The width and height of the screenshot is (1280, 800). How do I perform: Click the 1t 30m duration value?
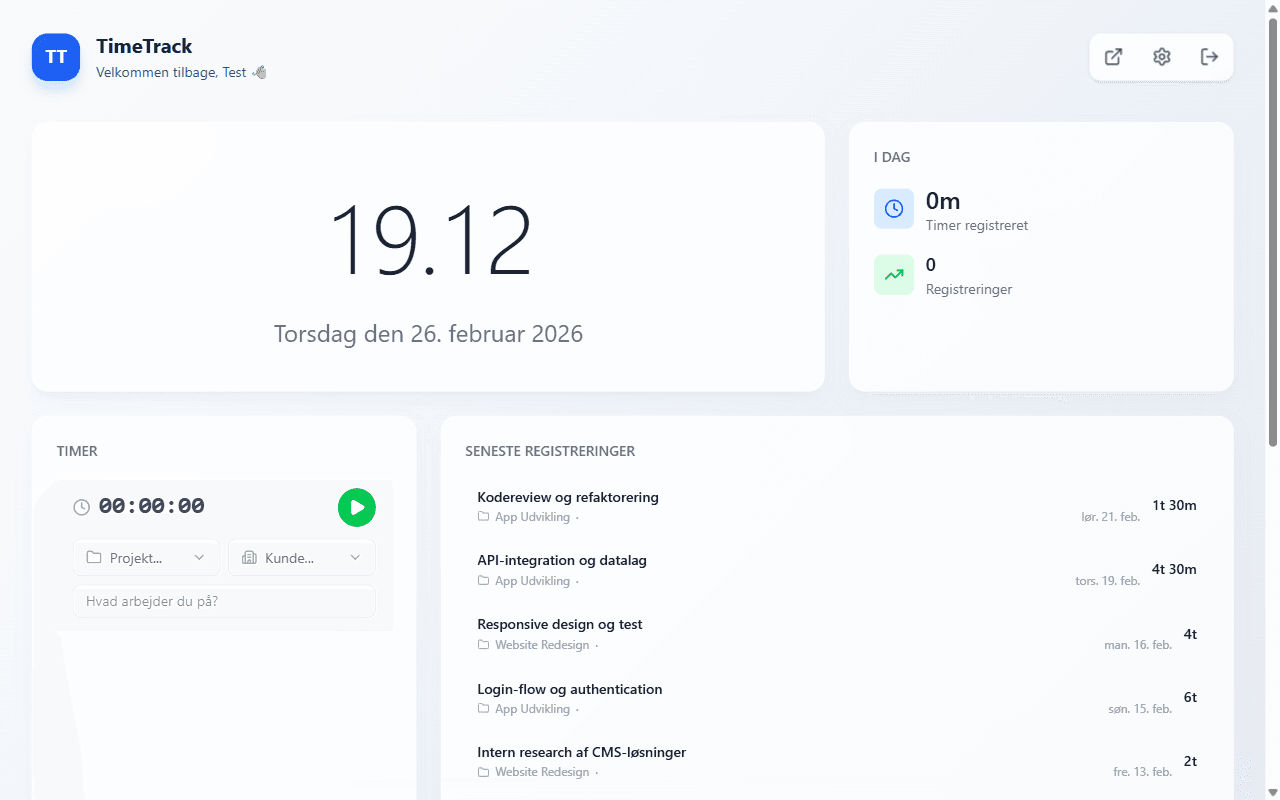1174,505
